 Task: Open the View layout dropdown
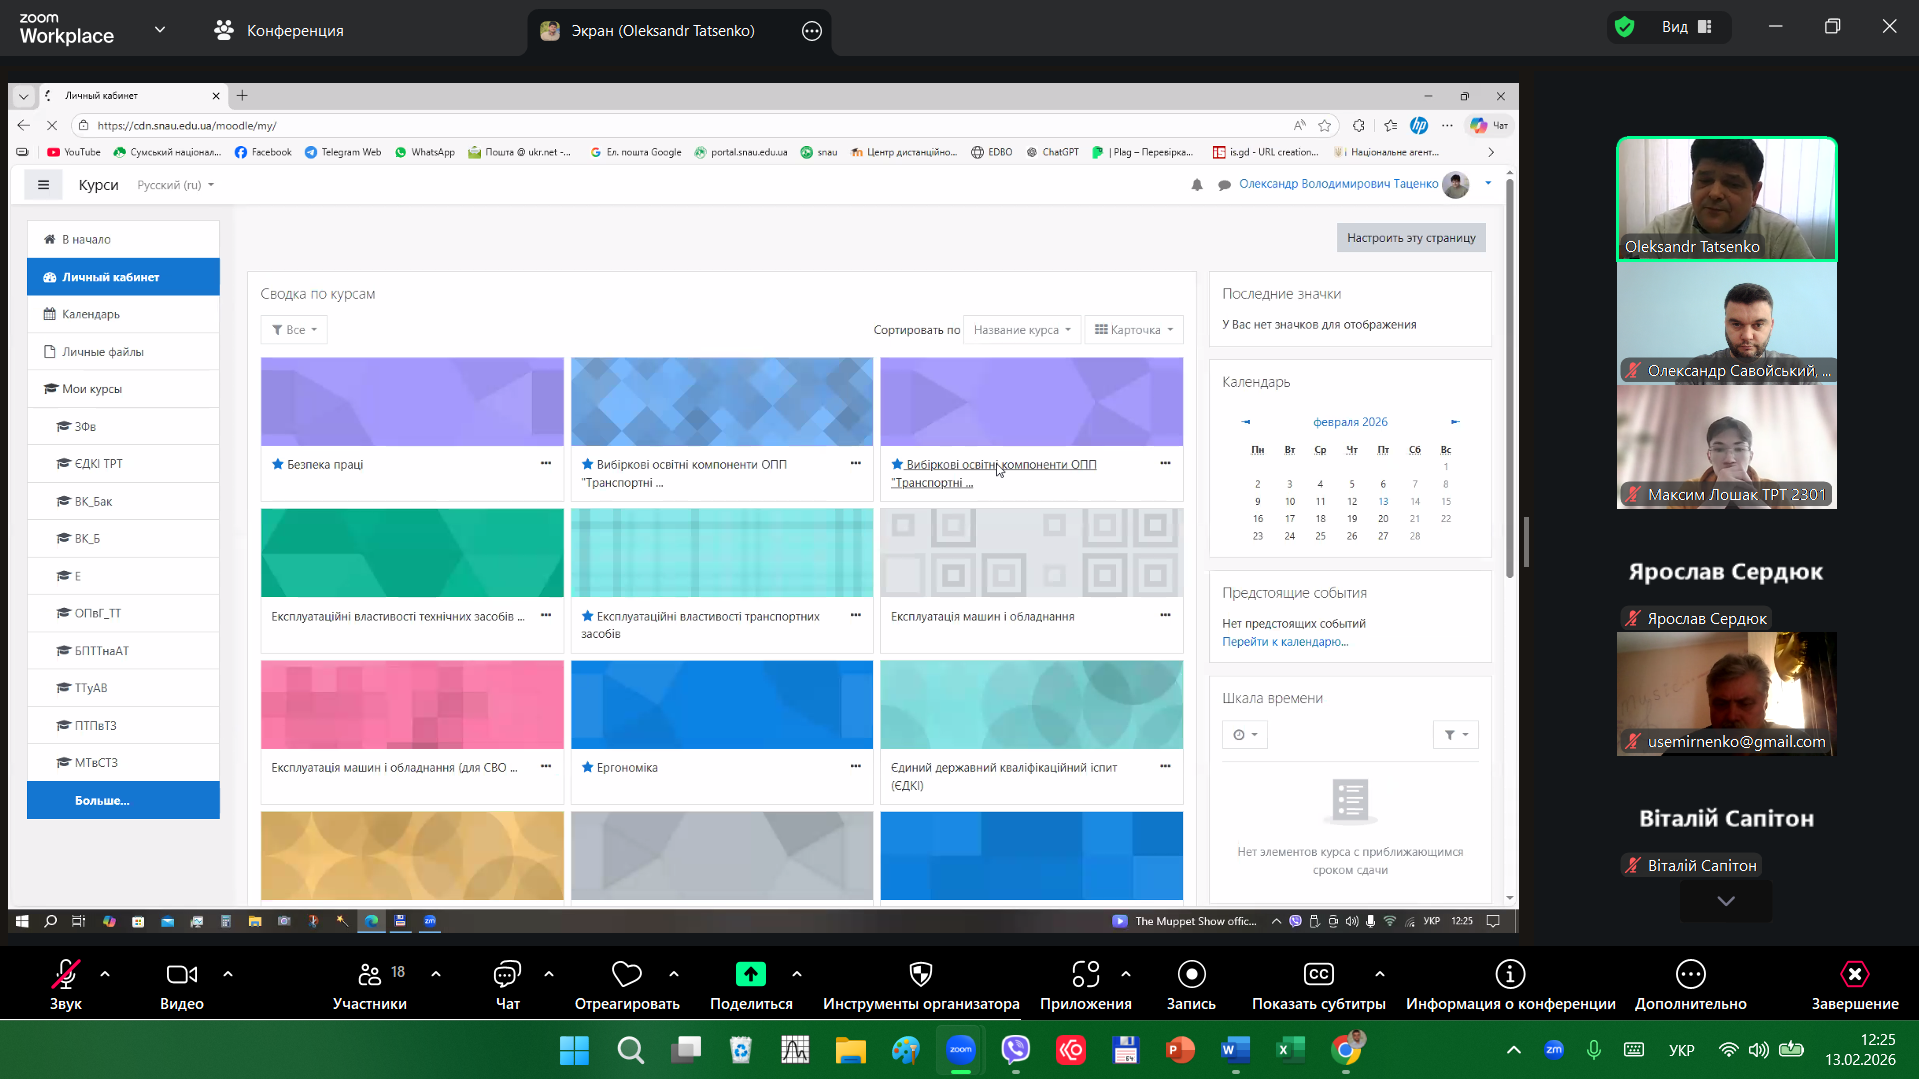[x=1687, y=27]
